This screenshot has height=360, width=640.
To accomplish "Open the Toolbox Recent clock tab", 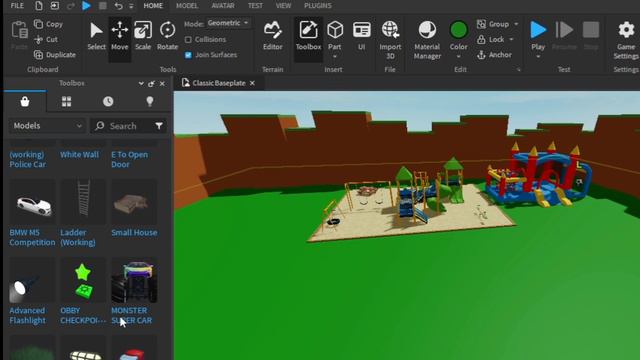I will pyautogui.click(x=108, y=101).
